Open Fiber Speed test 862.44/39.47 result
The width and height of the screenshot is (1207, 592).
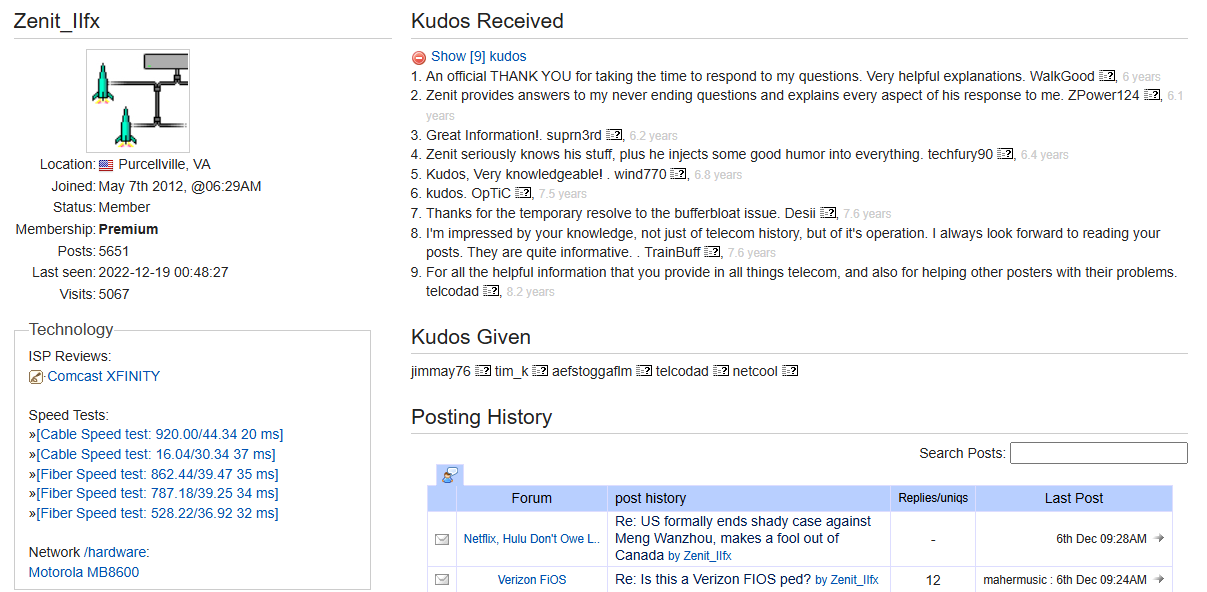tap(157, 474)
